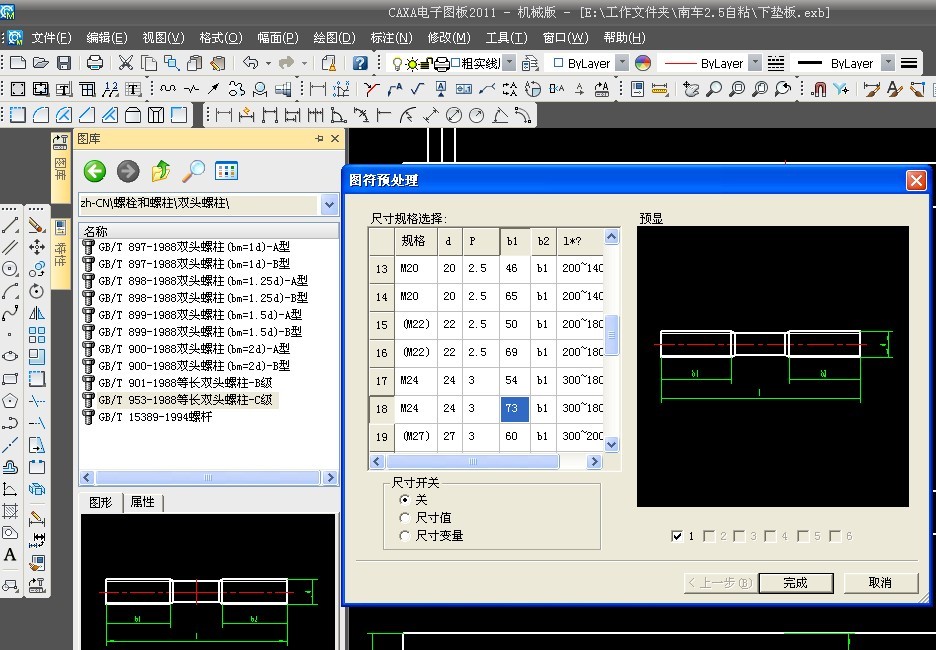Click the Save icon in toolbar
The width and height of the screenshot is (936, 650).
tap(64, 63)
